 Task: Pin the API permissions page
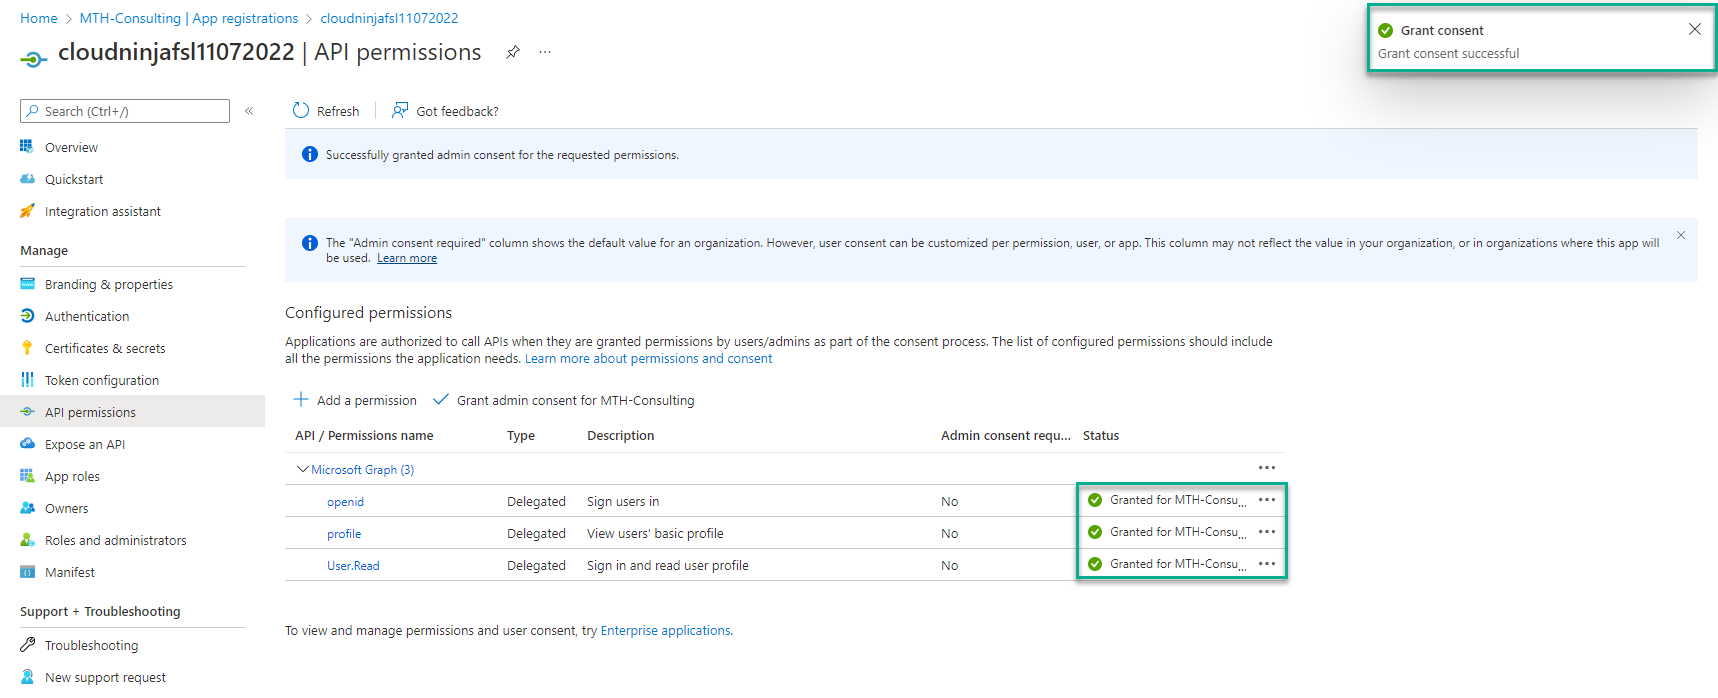tap(512, 52)
